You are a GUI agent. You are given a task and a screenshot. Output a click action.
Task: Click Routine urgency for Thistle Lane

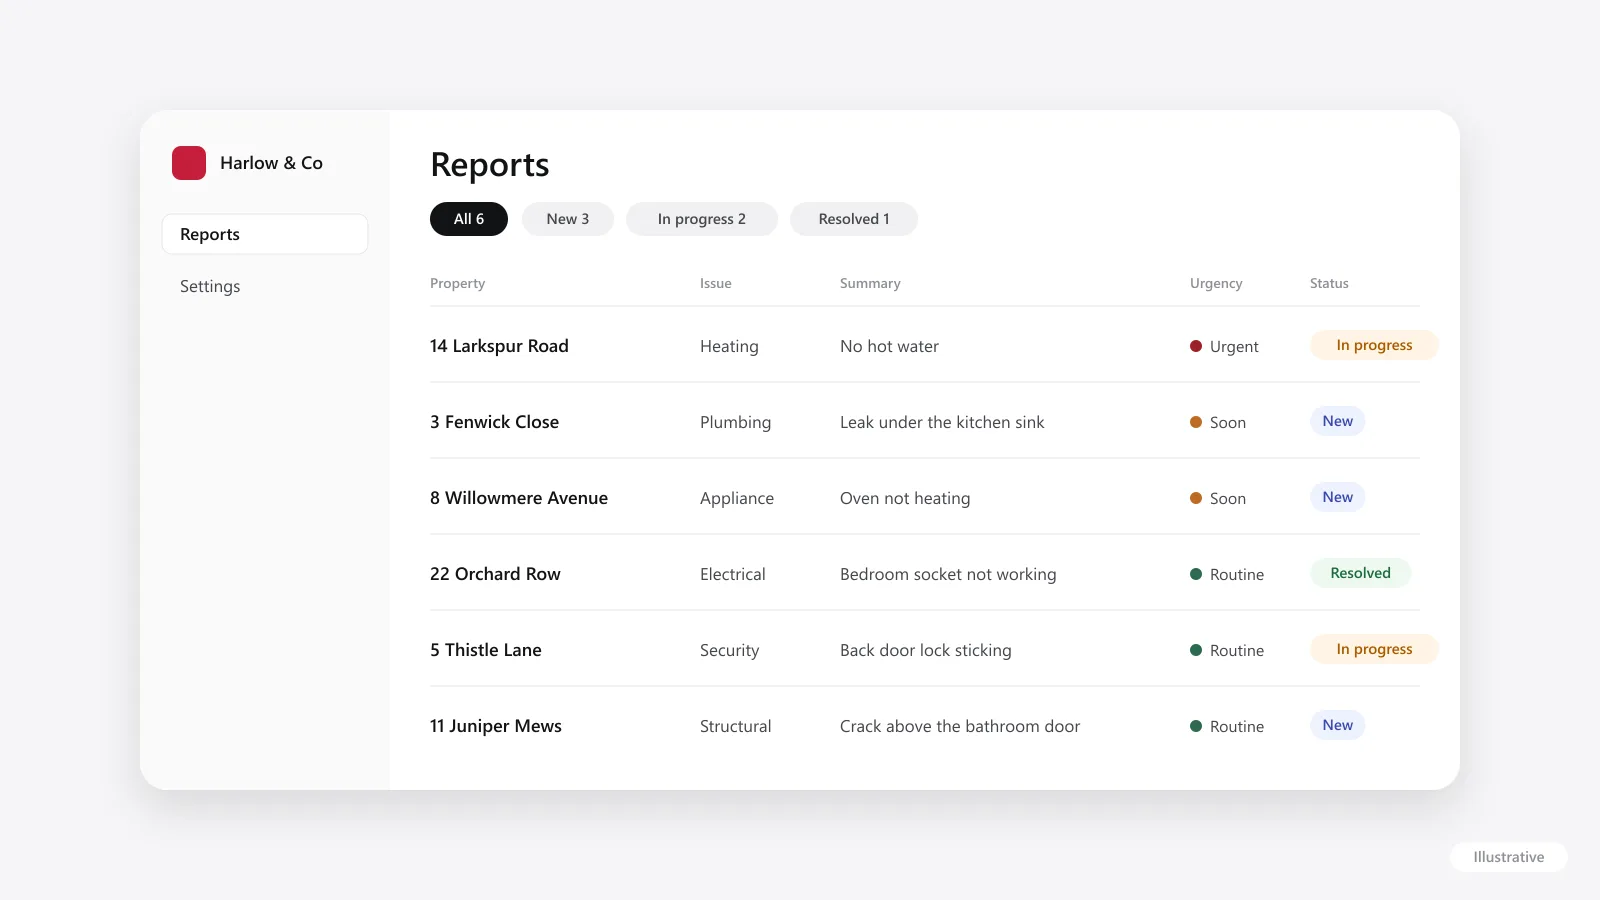1227,650
